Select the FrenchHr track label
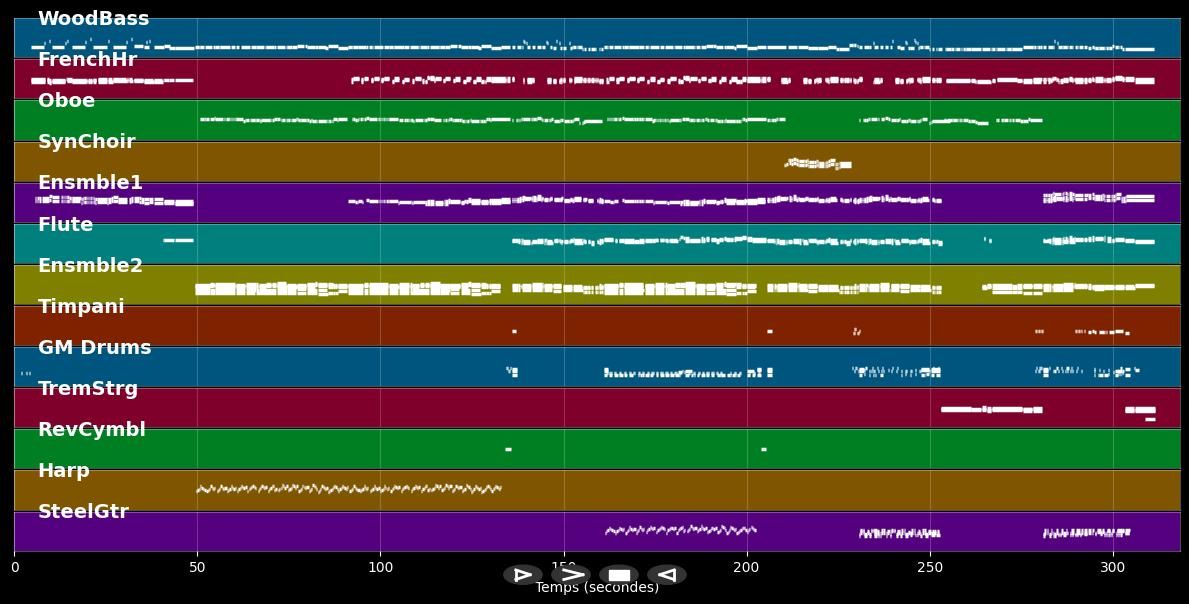The height and width of the screenshot is (604, 1189). [87, 60]
